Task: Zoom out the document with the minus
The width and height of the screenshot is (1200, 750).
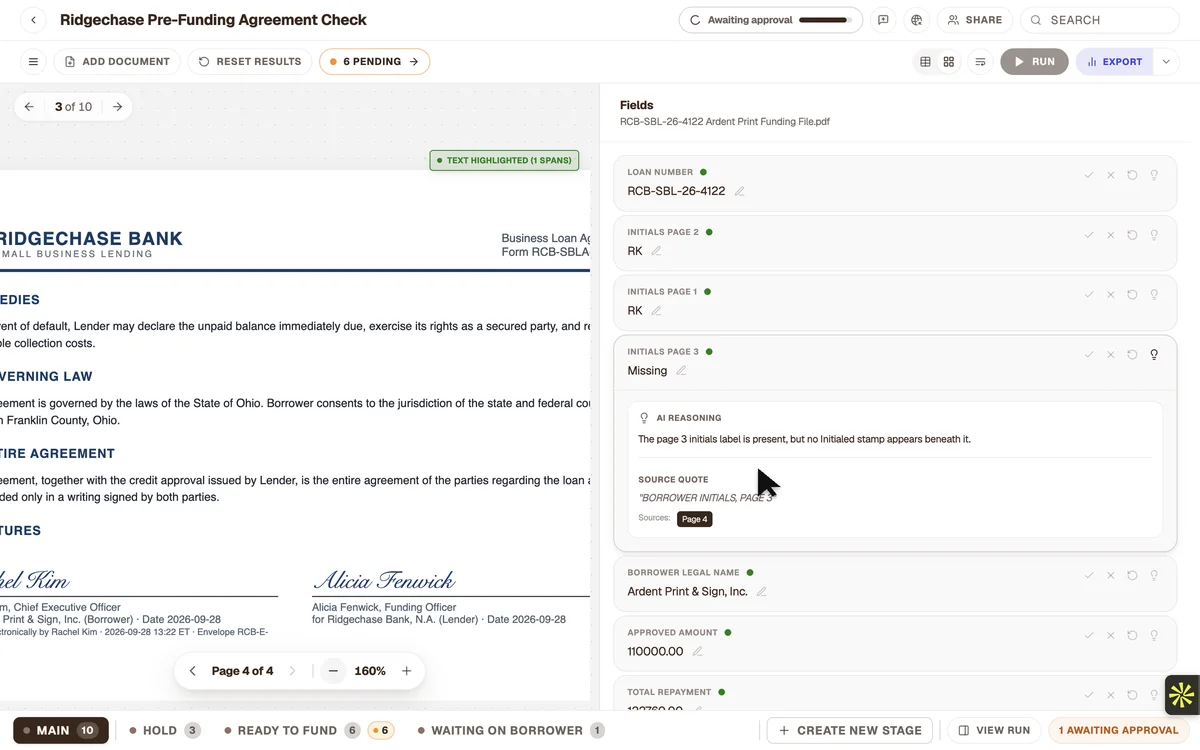Action: pos(333,671)
